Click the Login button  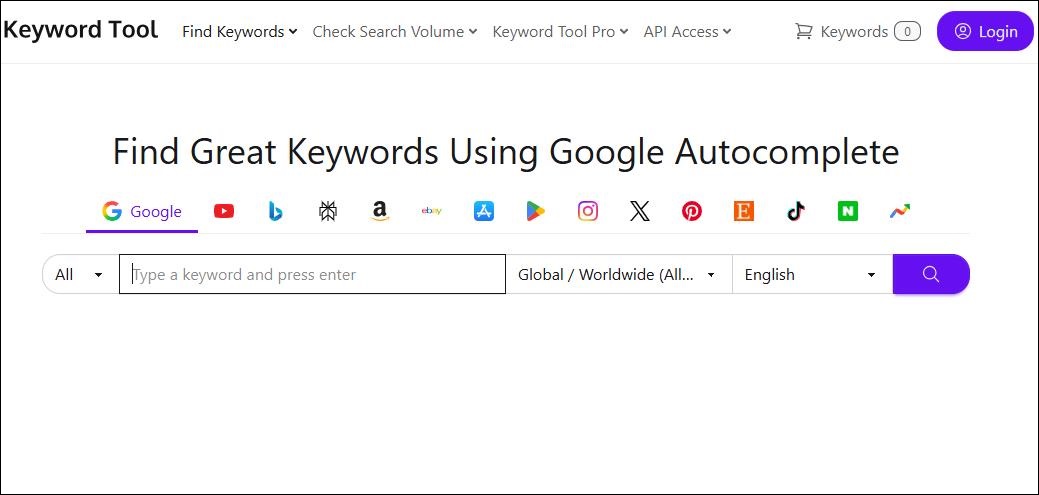click(985, 31)
